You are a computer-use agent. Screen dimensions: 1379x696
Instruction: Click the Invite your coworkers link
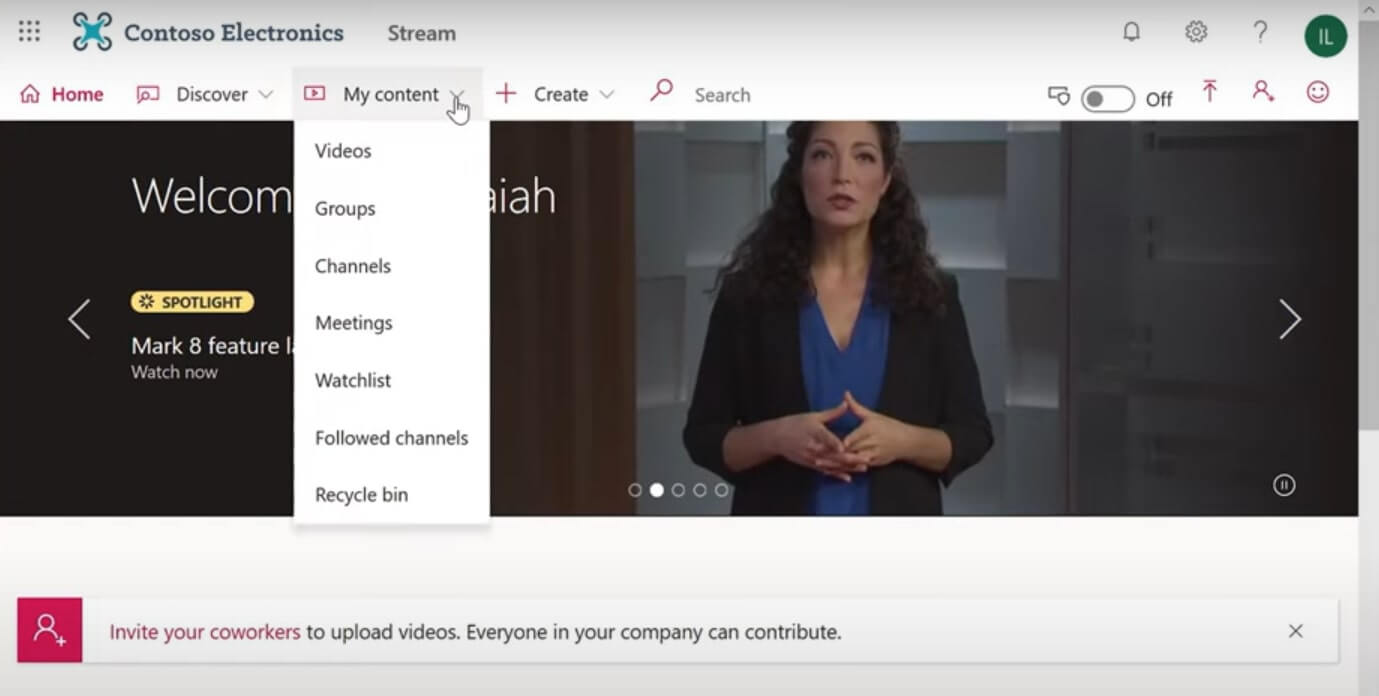(x=205, y=632)
